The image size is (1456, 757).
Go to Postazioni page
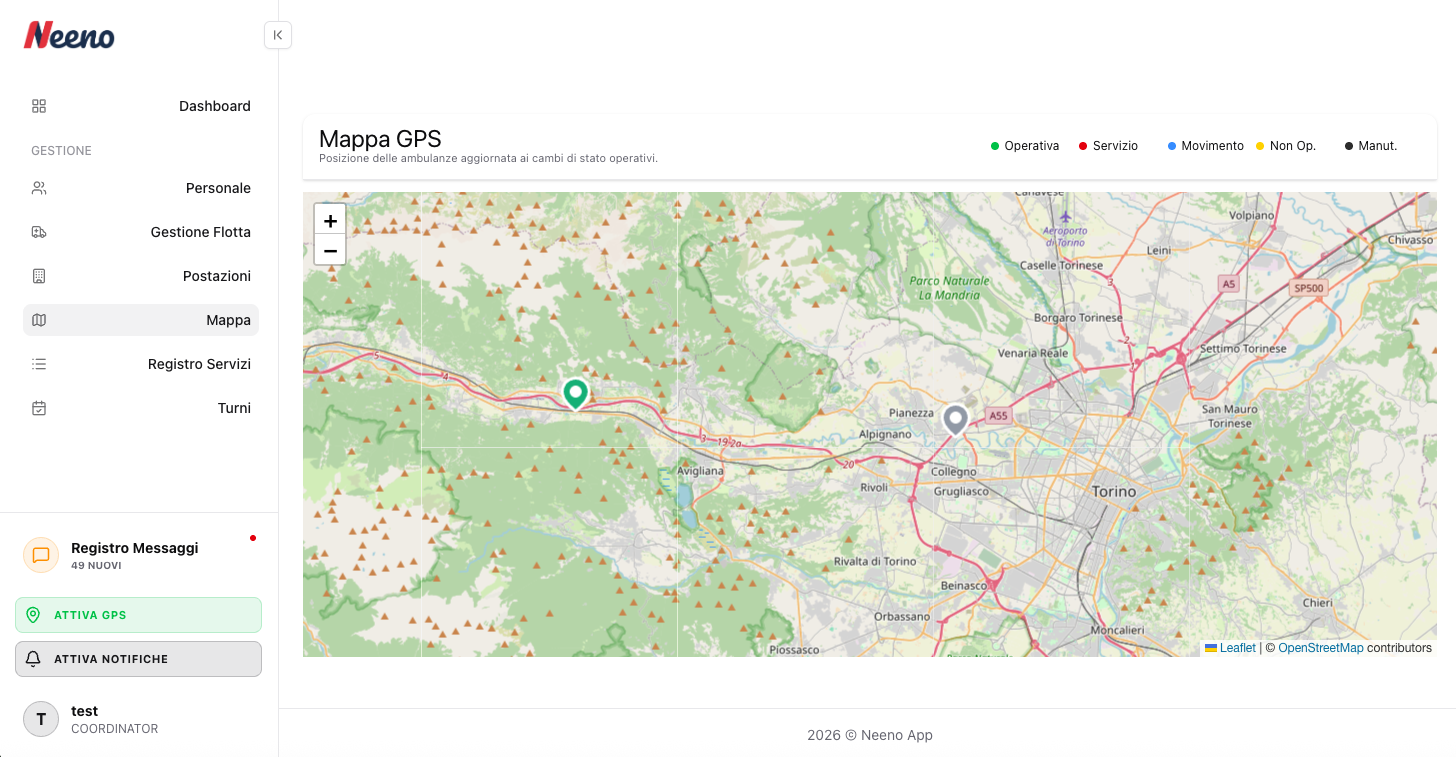[141, 276]
